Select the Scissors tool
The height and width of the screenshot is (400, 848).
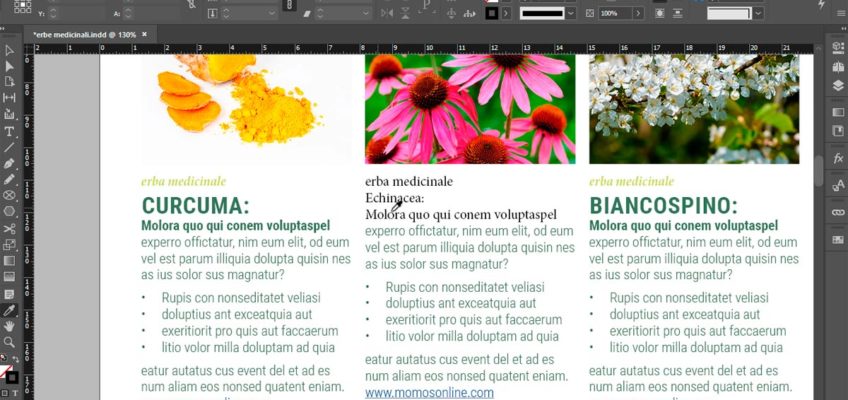tap(9, 229)
